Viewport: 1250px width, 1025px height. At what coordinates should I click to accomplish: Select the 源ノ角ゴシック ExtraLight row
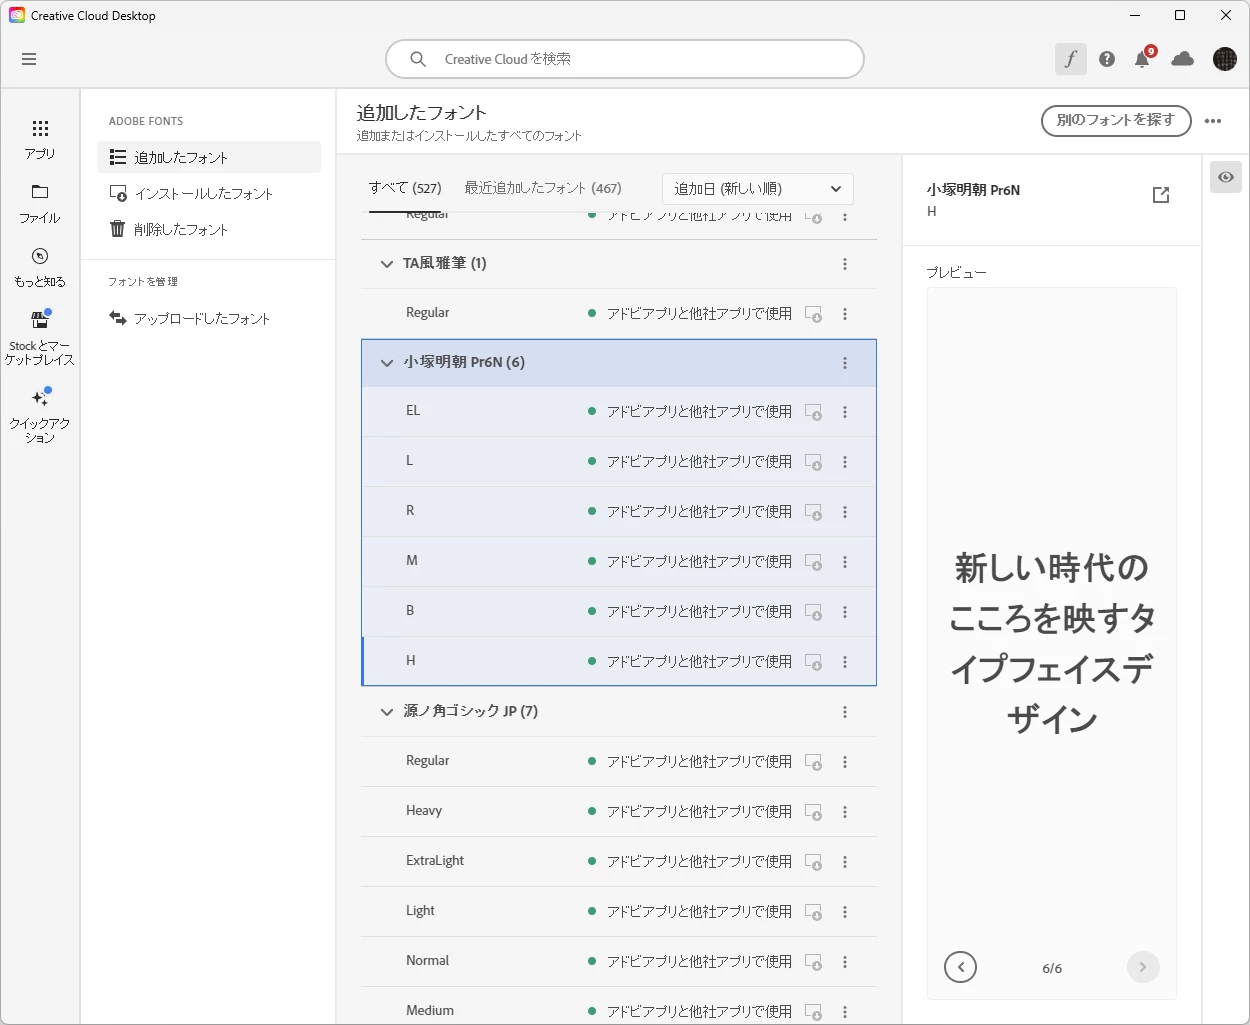619,862
